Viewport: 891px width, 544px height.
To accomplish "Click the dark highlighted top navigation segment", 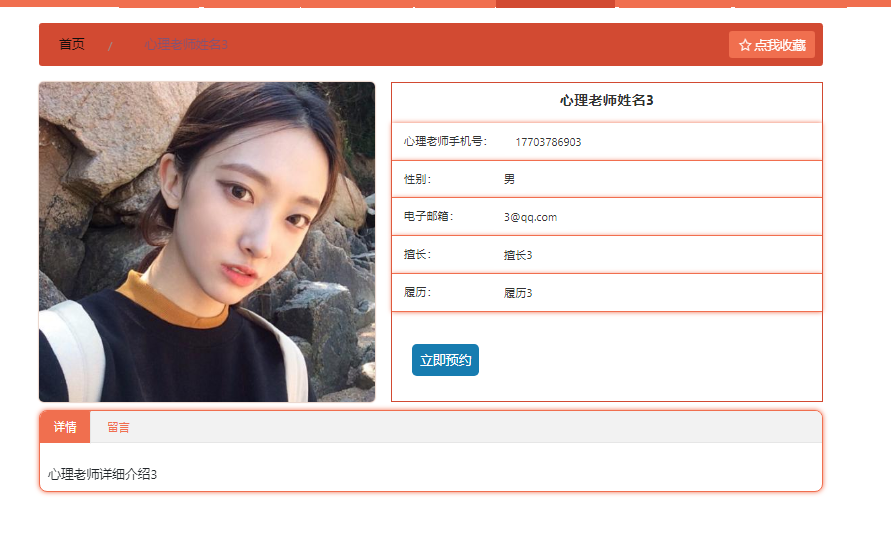I will coord(555,3).
